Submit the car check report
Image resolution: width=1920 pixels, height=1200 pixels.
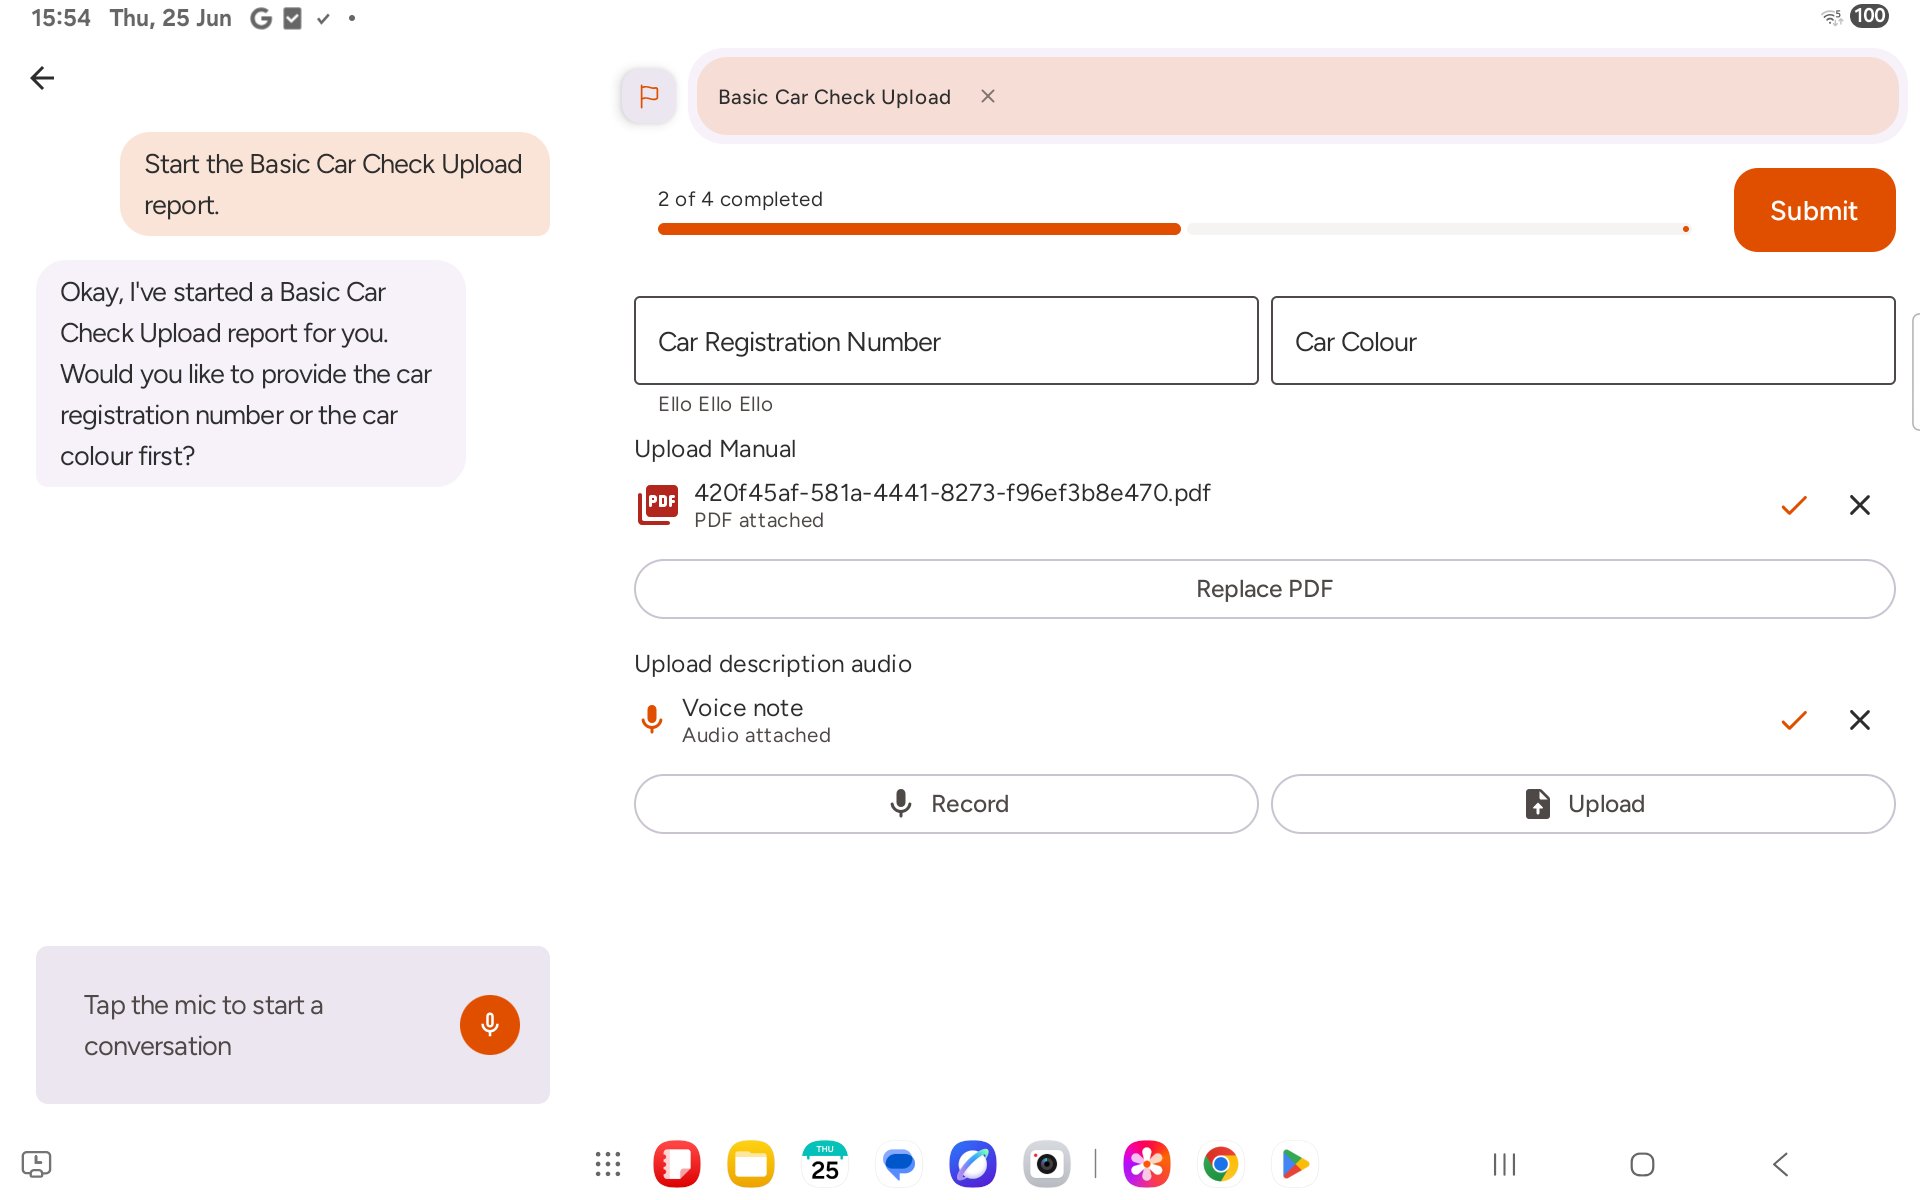click(1814, 210)
